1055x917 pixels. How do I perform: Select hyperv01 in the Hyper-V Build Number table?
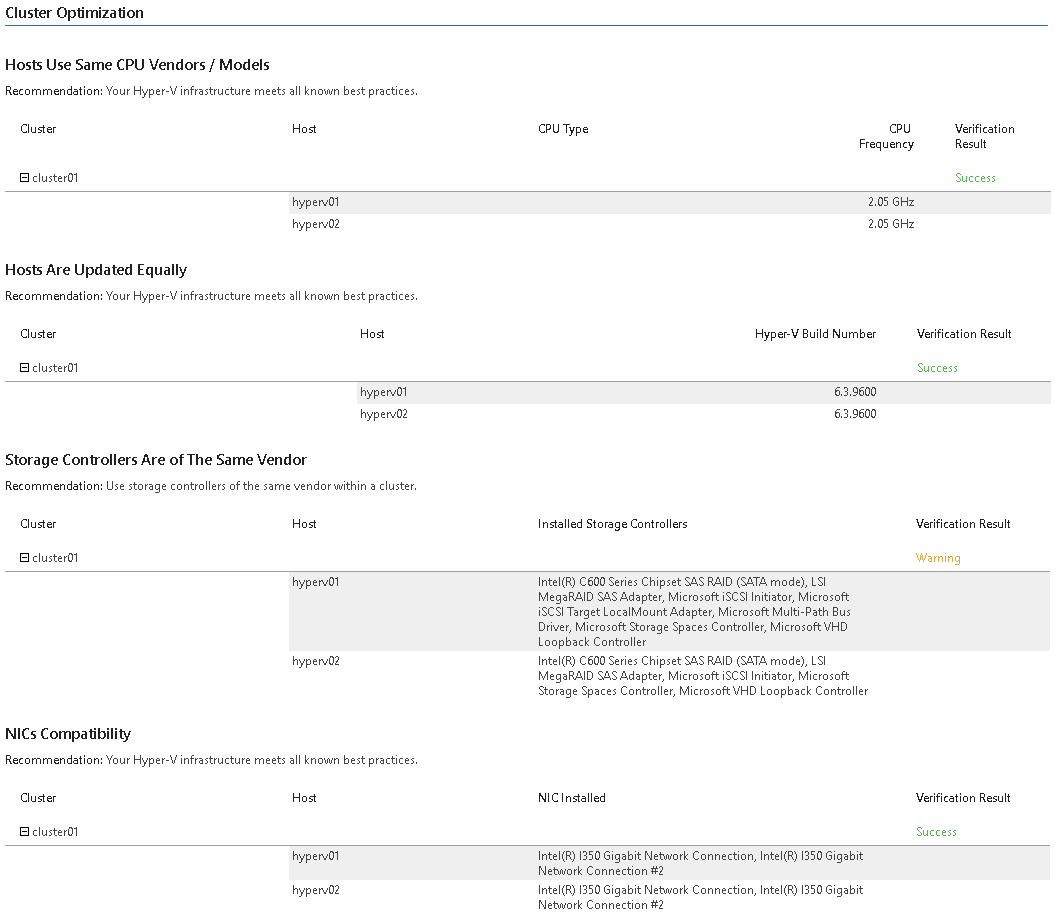pyautogui.click(x=384, y=392)
